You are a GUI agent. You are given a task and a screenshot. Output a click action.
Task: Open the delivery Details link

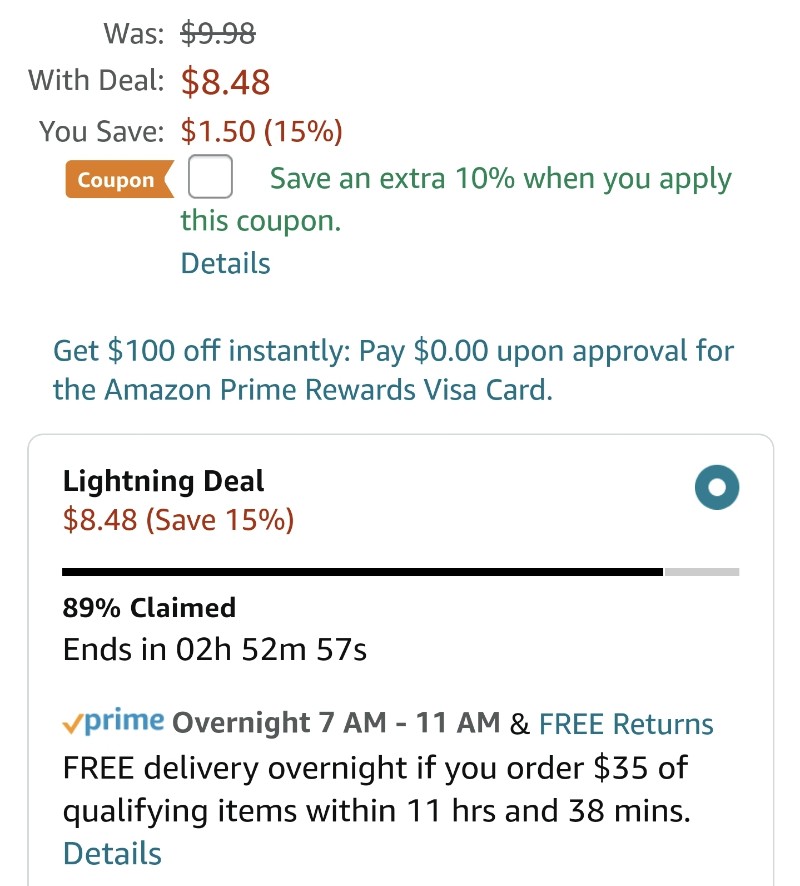[112, 853]
